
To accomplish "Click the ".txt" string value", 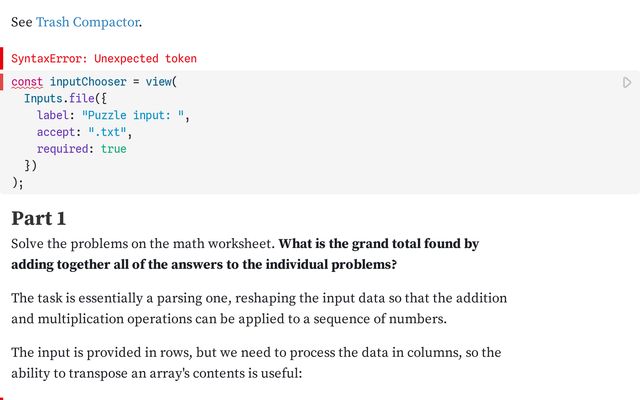I will [x=107, y=132].
